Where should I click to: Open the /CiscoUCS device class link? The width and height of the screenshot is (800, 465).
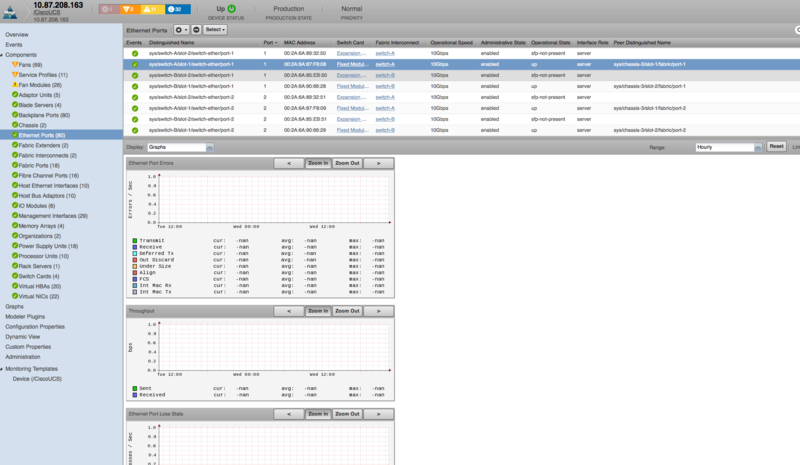(x=47, y=13)
